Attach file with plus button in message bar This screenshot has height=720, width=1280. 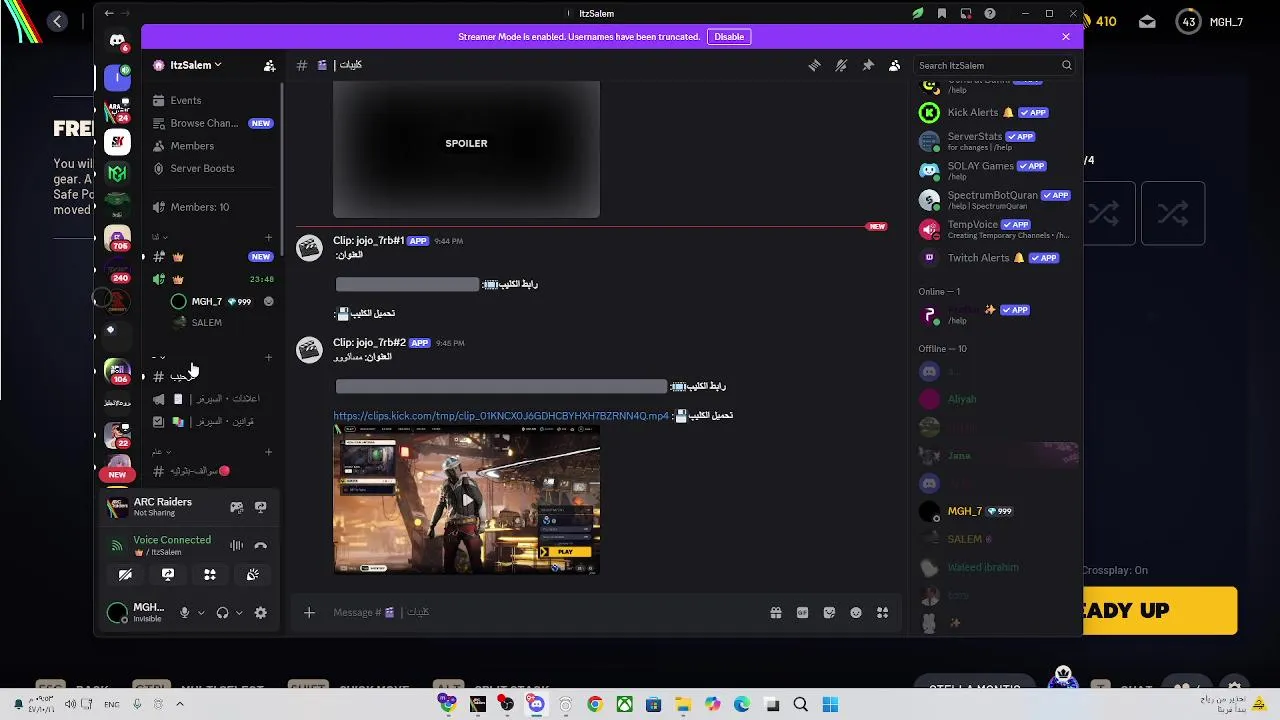tap(309, 612)
